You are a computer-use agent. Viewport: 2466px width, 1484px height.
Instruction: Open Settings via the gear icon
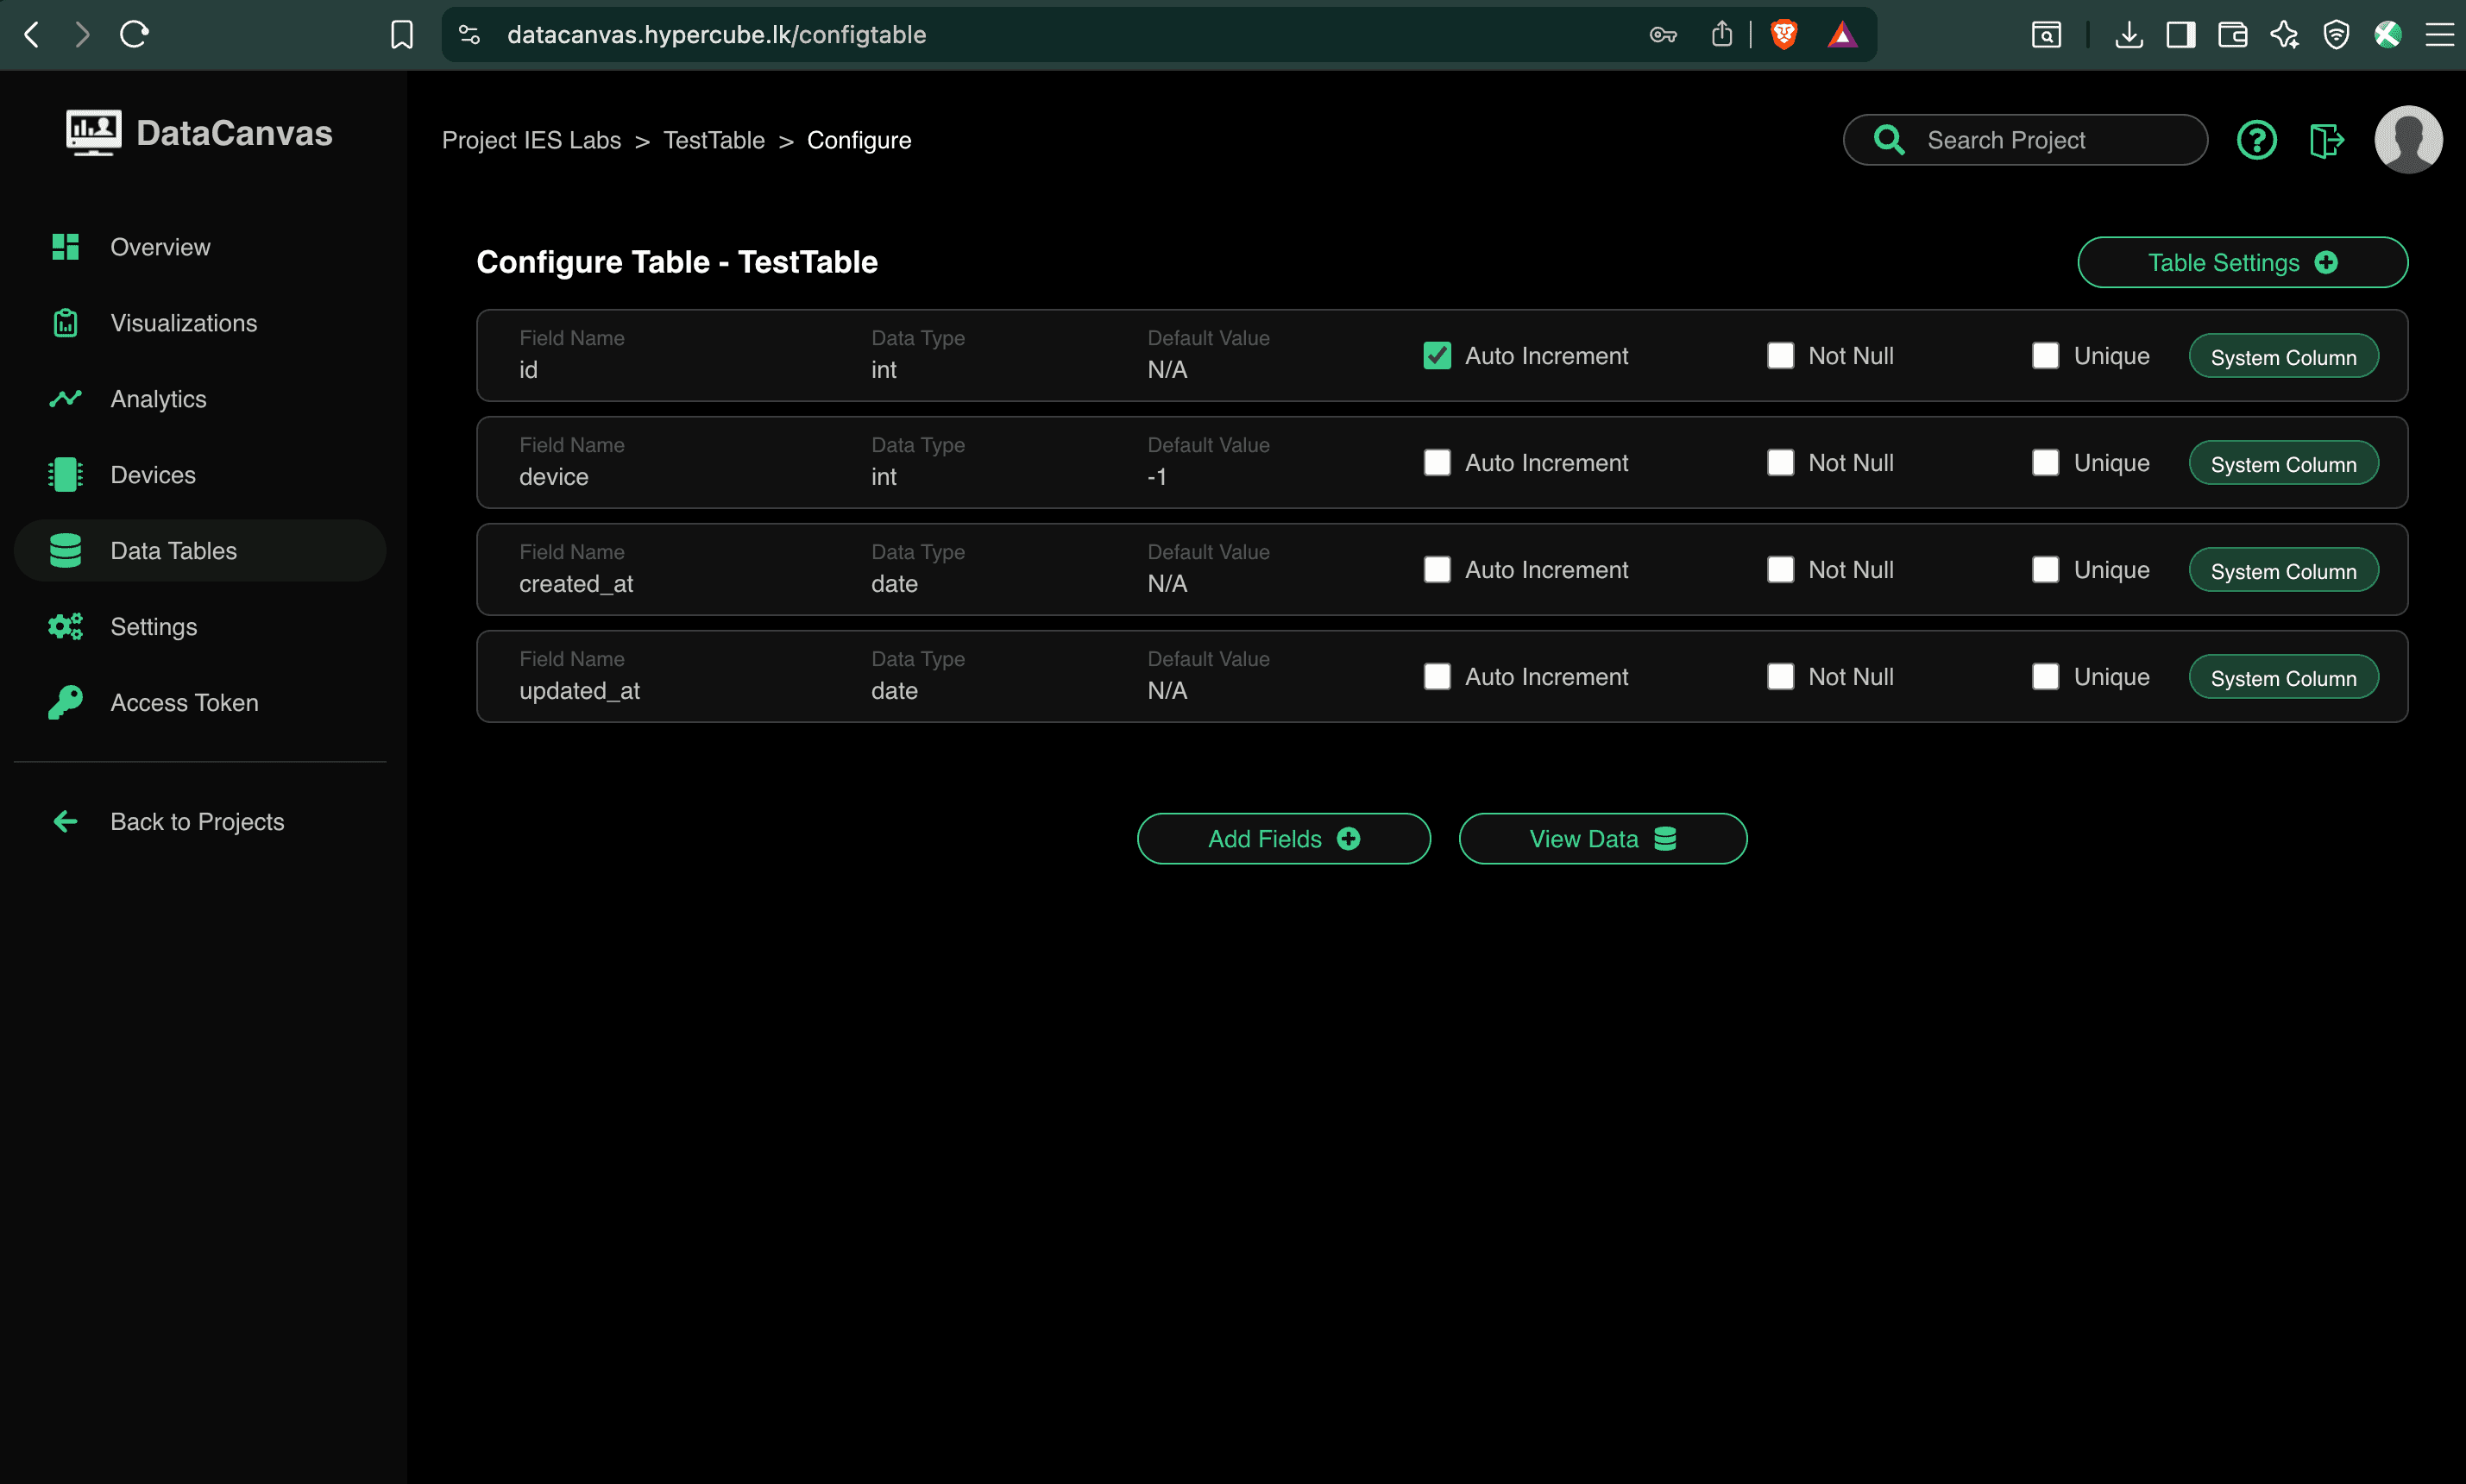point(64,626)
